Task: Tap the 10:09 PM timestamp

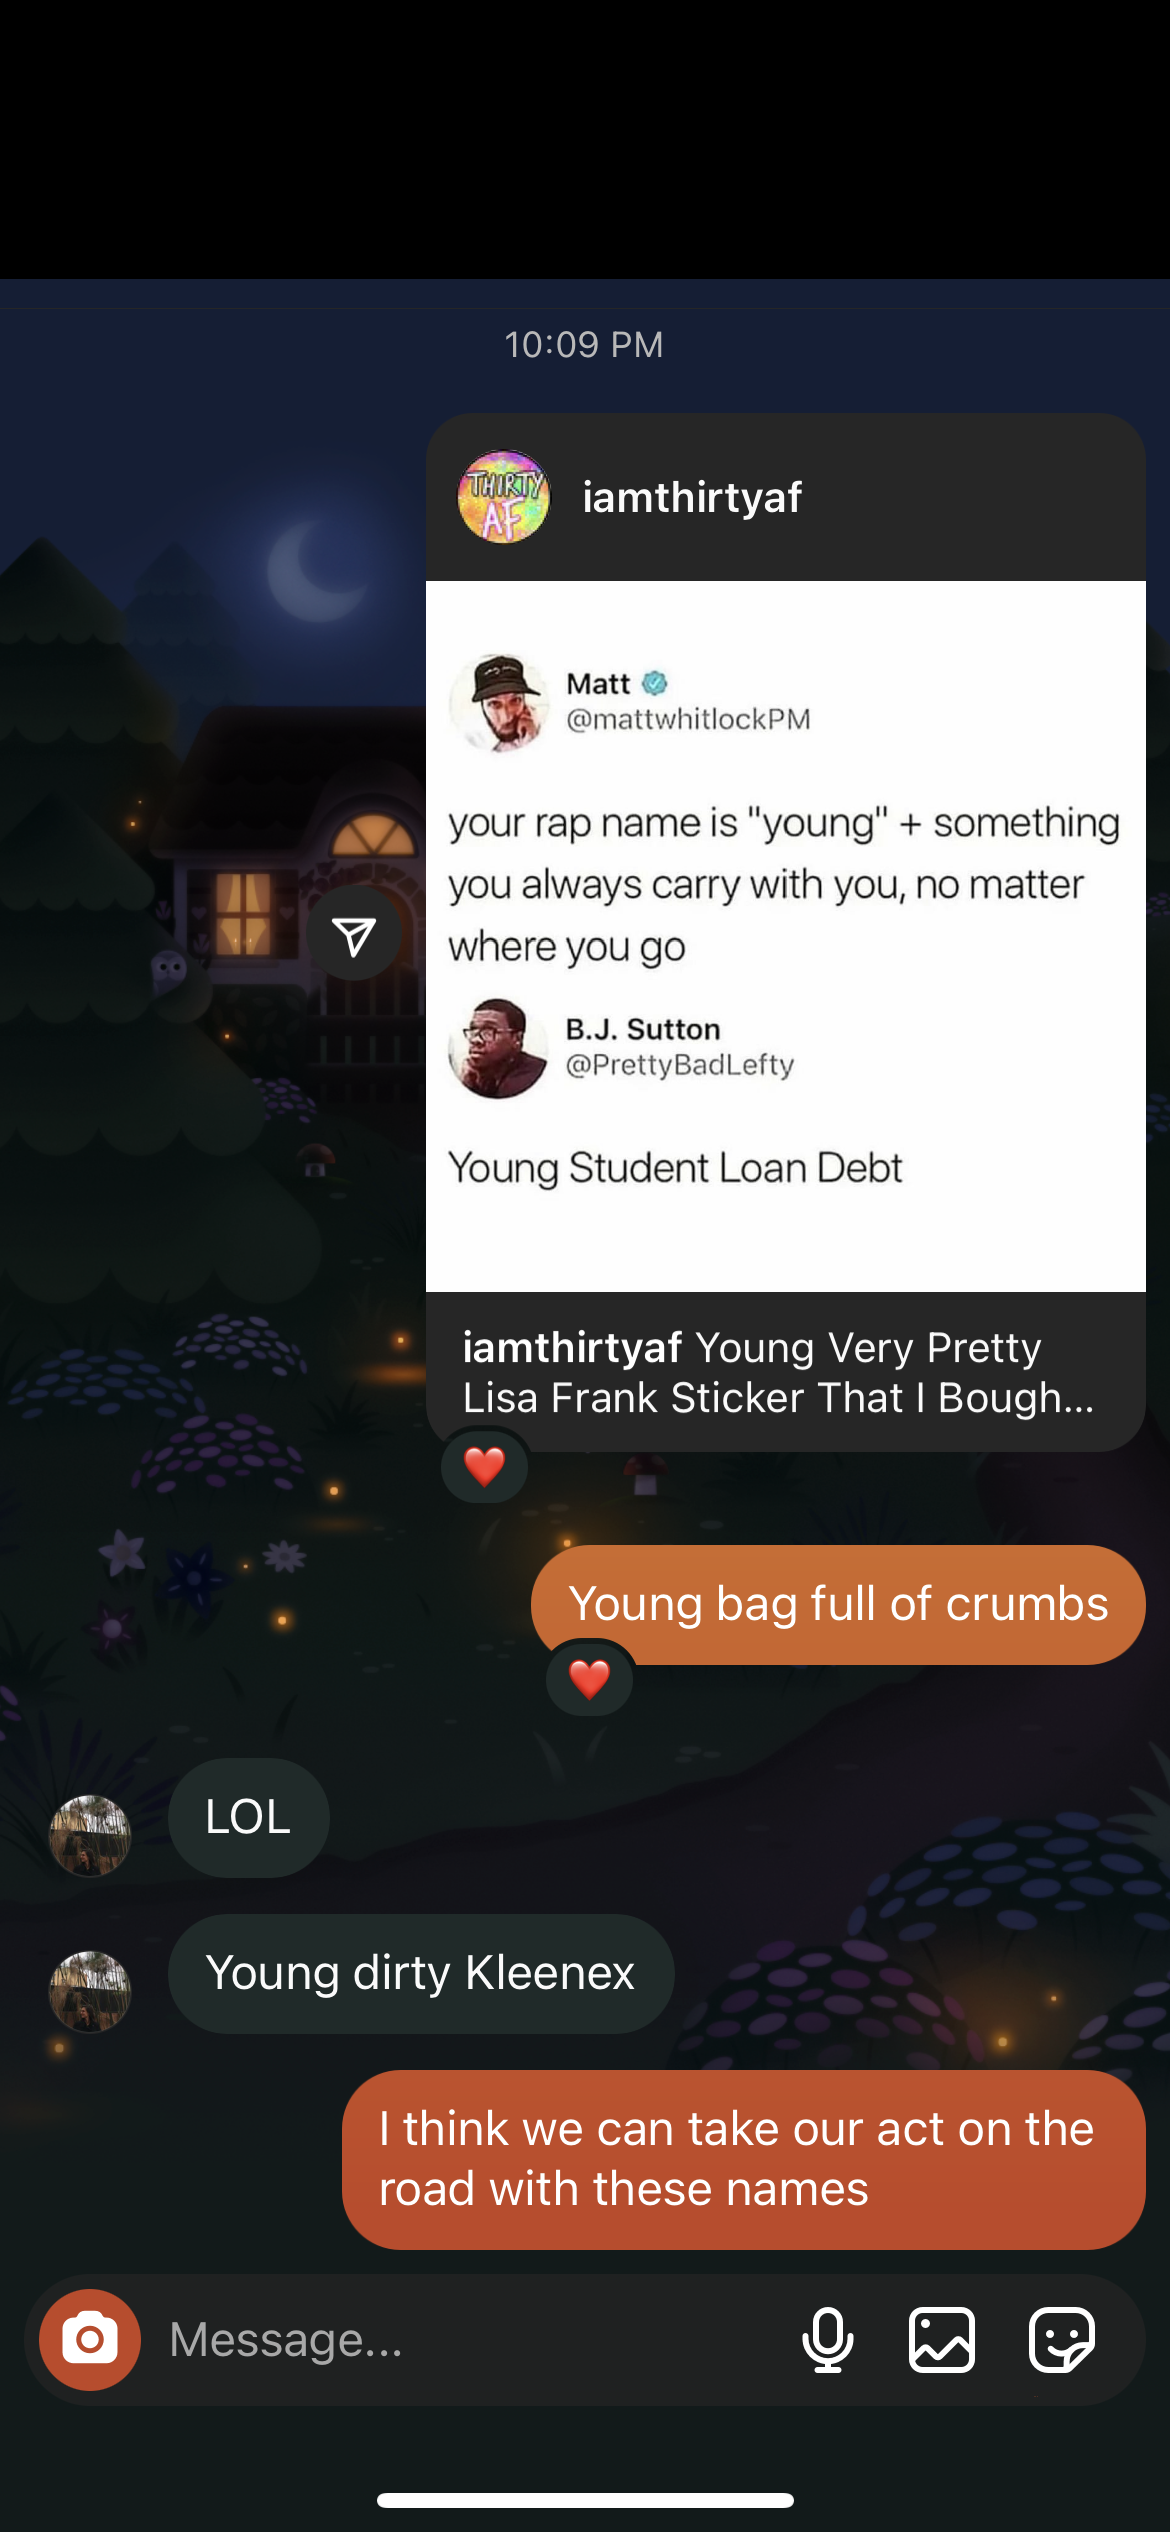Action: [584, 344]
